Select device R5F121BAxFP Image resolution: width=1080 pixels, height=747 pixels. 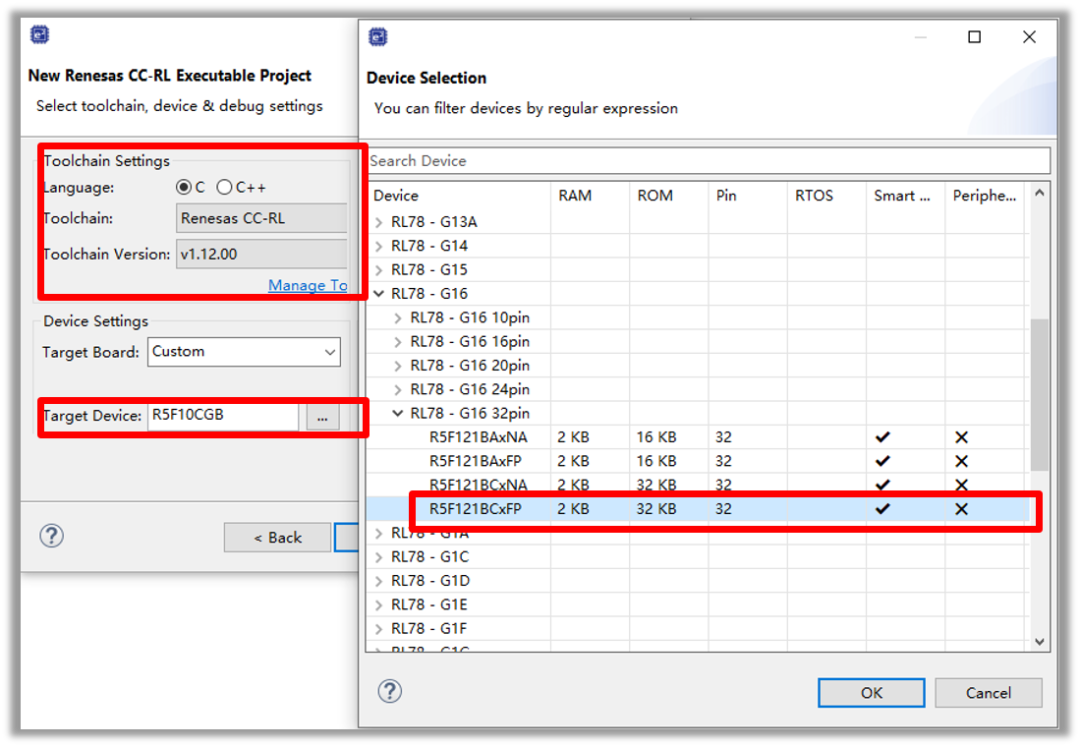(475, 461)
